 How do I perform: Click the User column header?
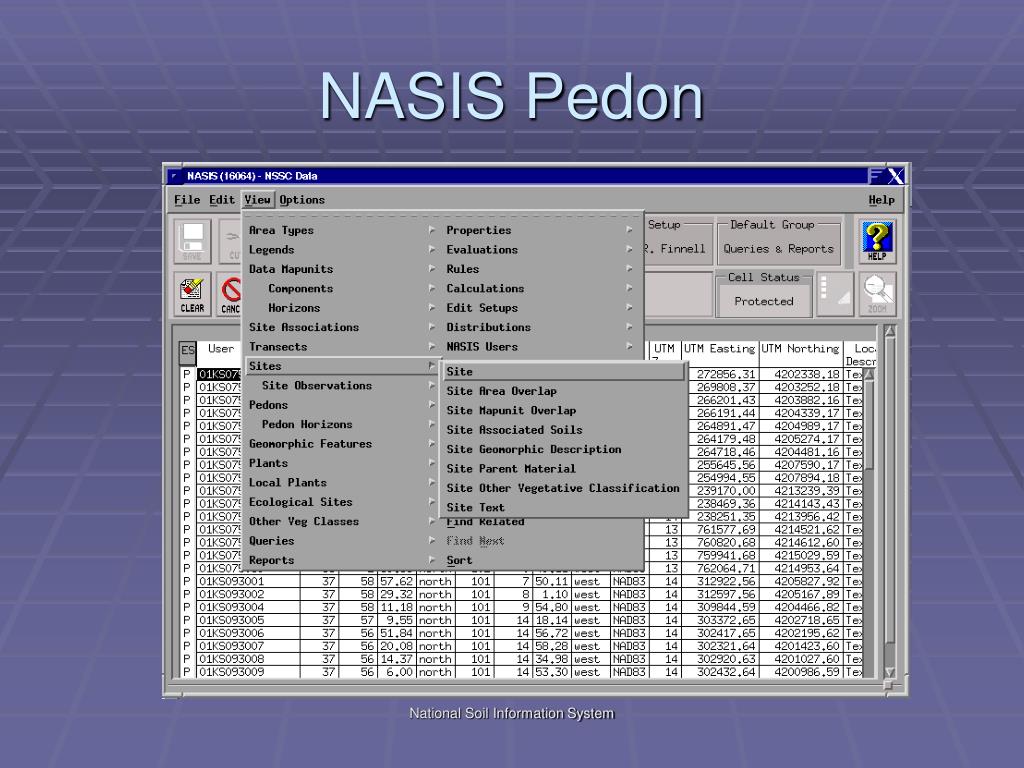point(221,355)
